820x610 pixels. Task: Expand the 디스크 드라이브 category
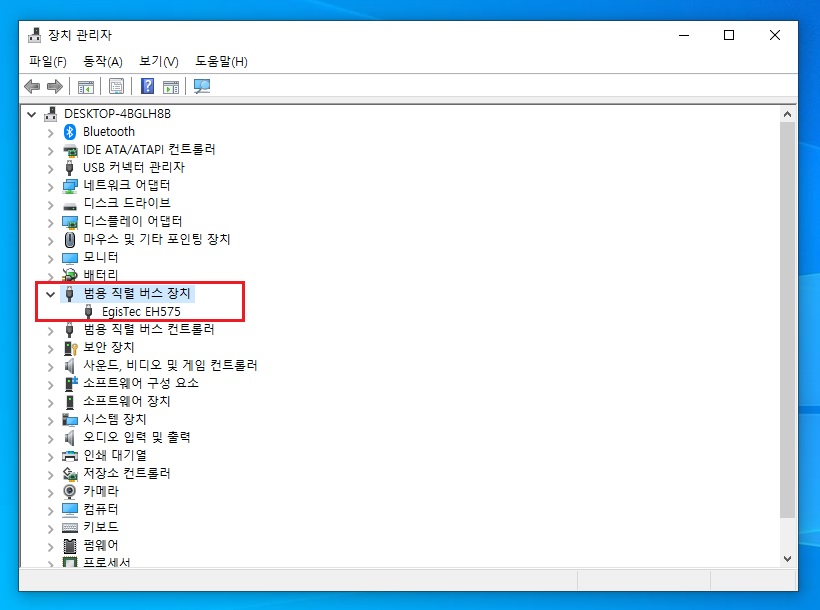pyautogui.click(x=50, y=205)
